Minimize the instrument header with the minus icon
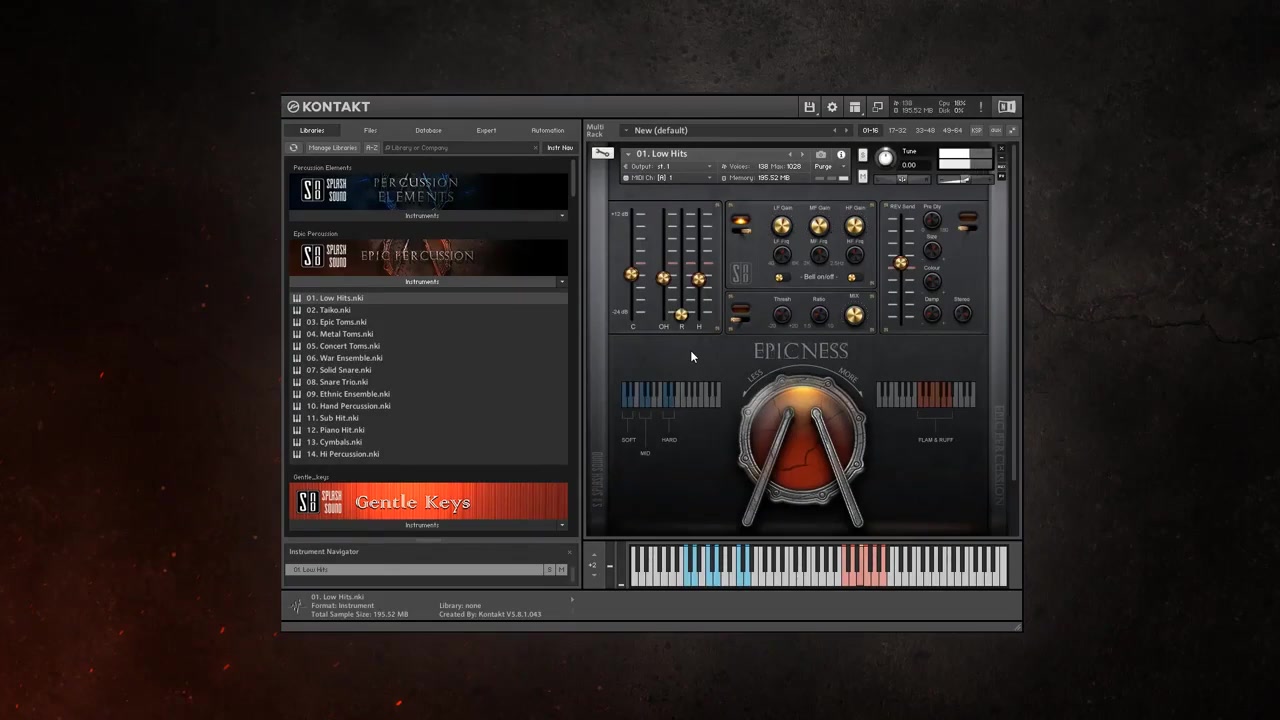 coord(1001,158)
